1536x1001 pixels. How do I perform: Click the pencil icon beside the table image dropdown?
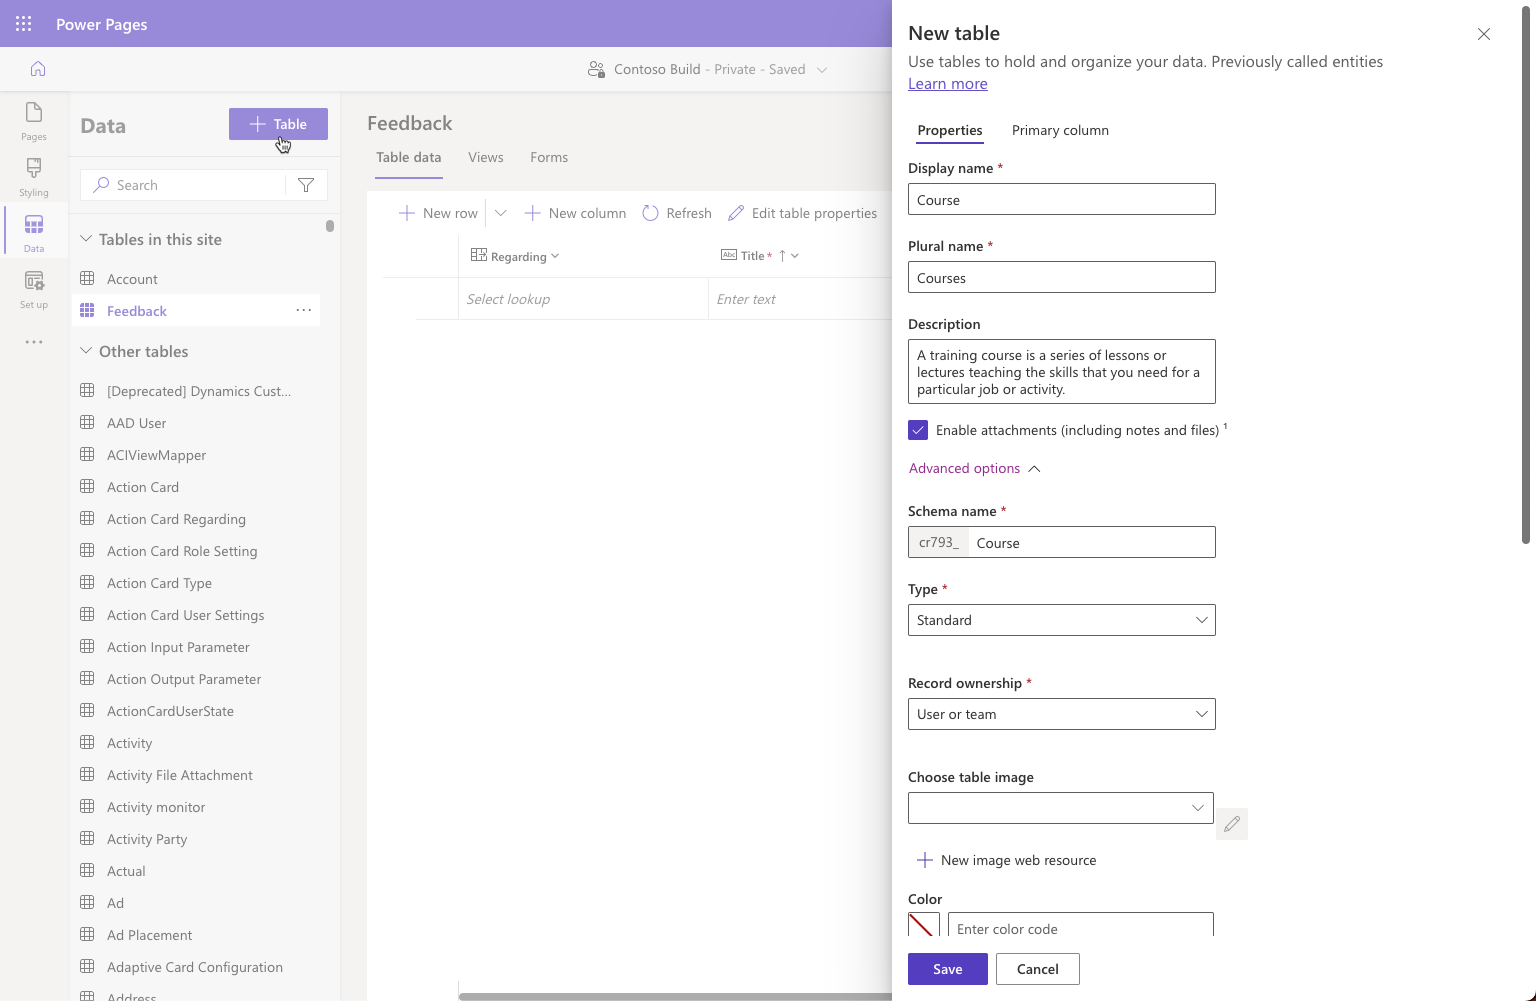point(1231,824)
